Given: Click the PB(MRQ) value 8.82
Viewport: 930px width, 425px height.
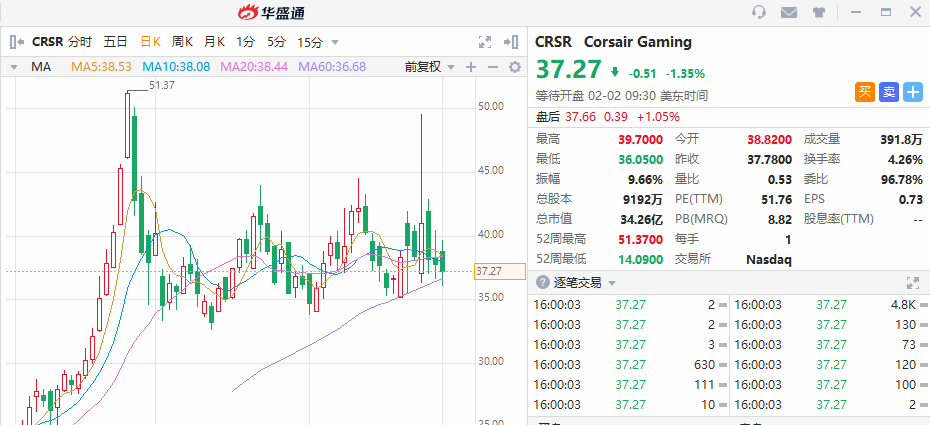Looking at the screenshot, I should (779, 219).
